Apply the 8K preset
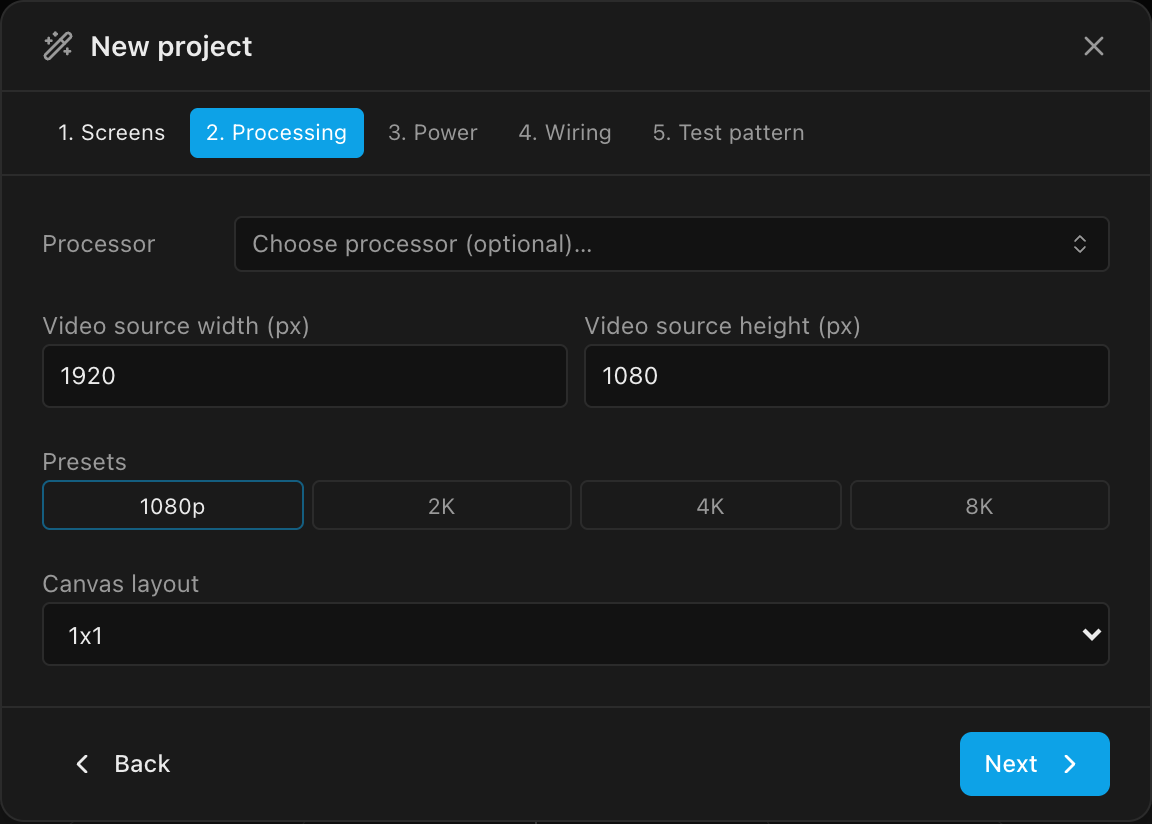The width and height of the screenshot is (1152, 824). 979,505
